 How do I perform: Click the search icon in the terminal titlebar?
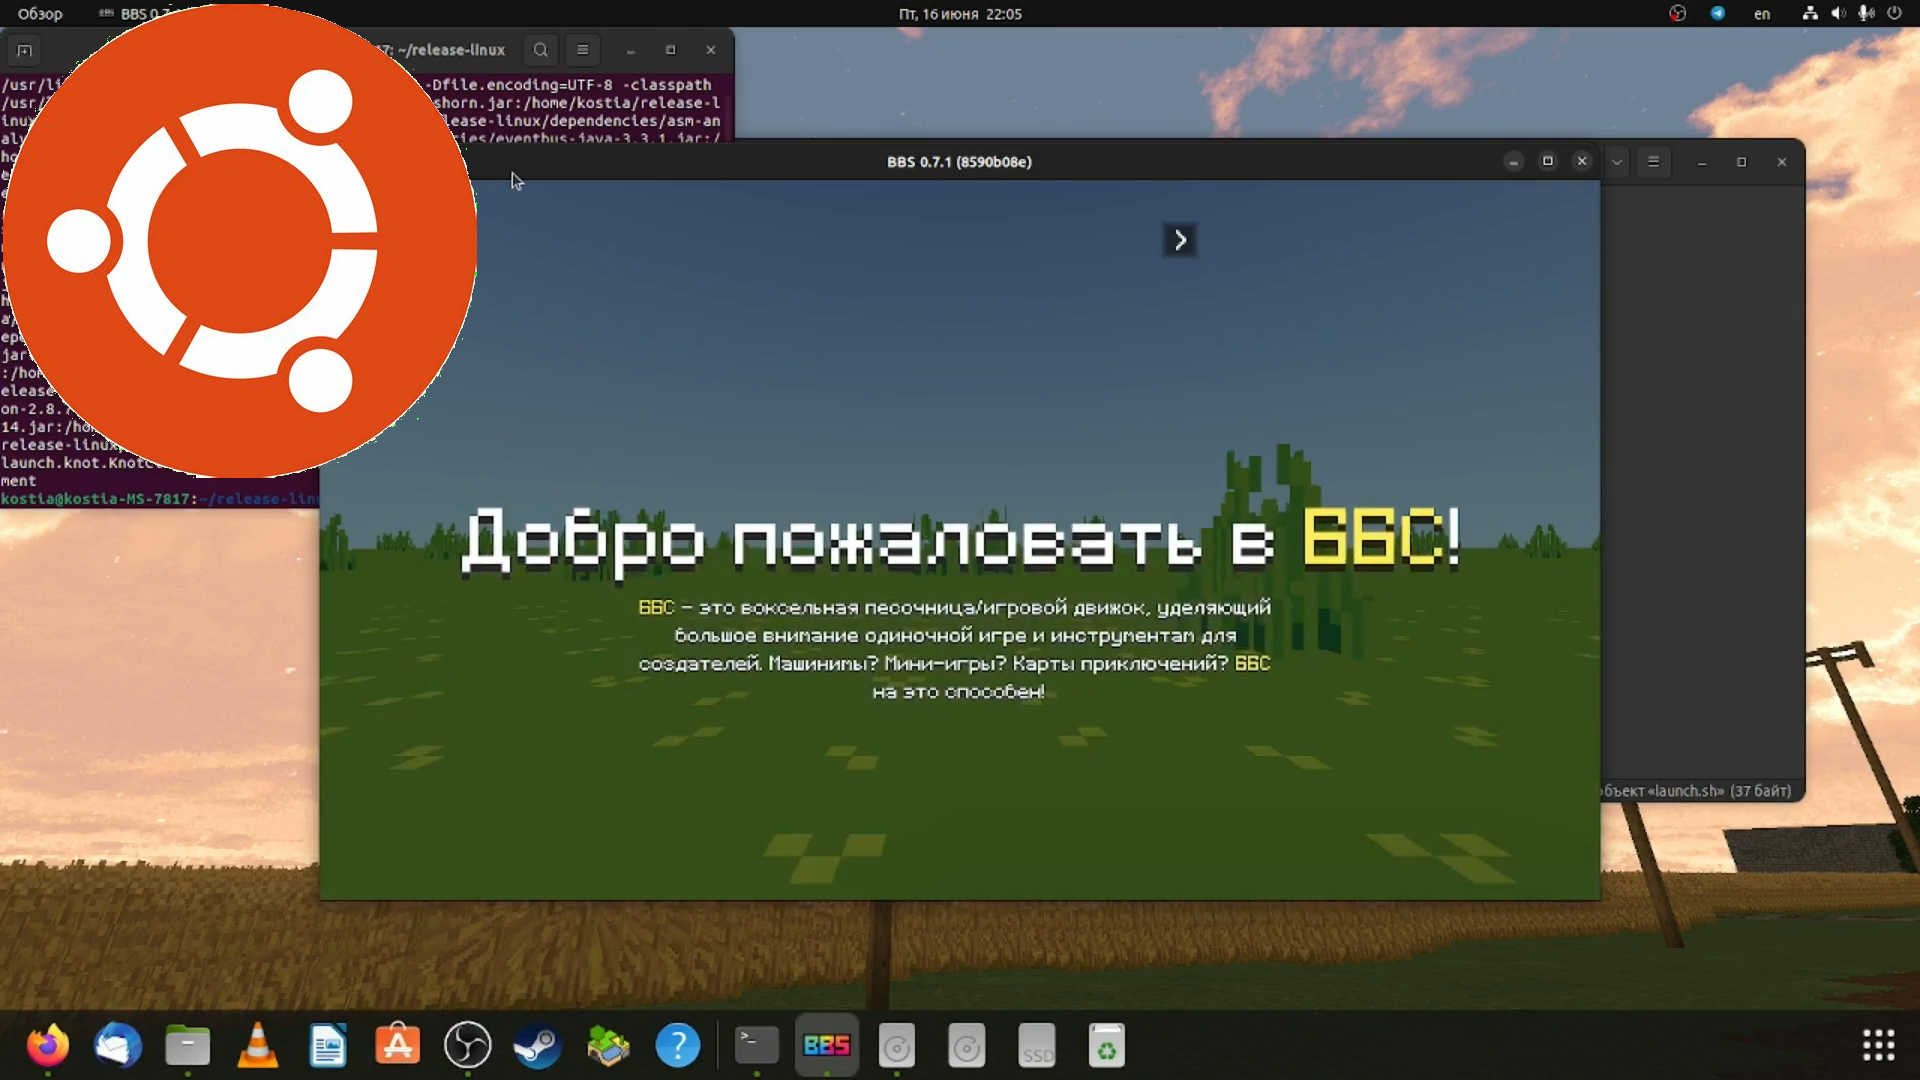pos(540,49)
